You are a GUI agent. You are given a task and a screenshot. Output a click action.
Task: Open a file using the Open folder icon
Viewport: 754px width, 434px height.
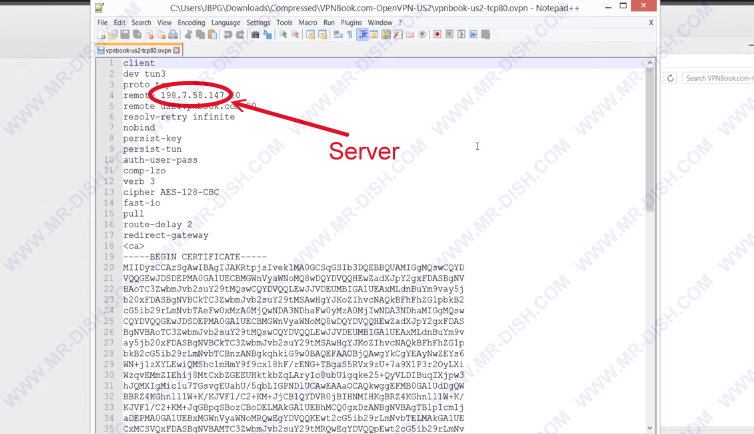point(113,35)
